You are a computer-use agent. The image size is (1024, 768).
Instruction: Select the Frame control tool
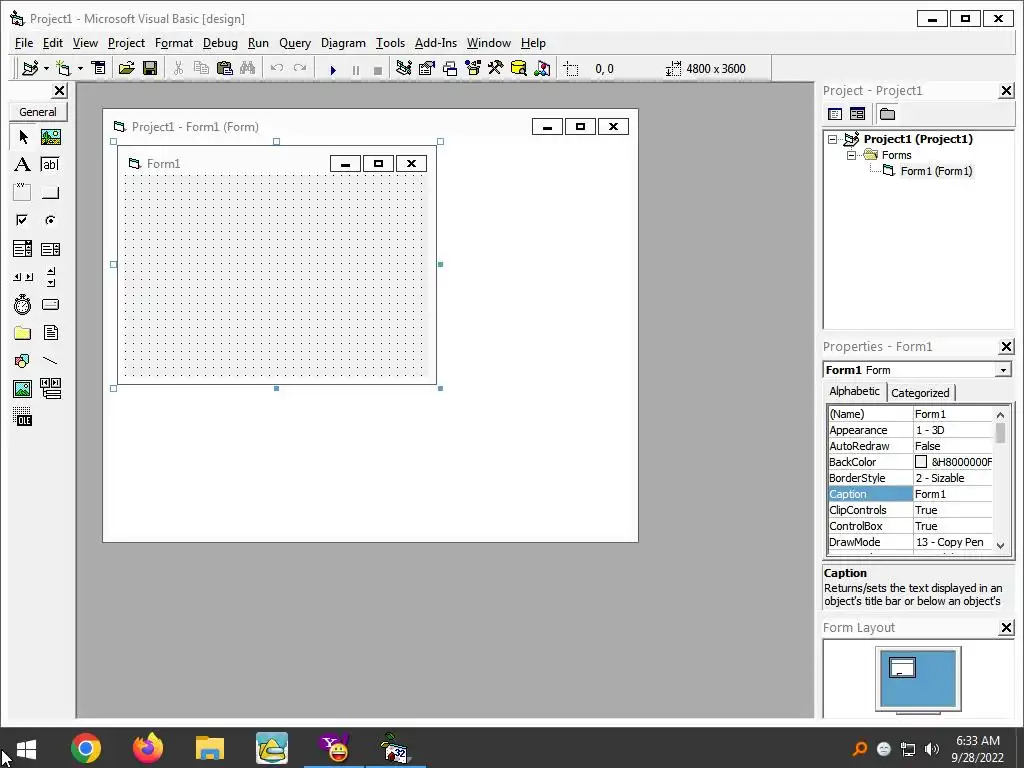[23, 193]
